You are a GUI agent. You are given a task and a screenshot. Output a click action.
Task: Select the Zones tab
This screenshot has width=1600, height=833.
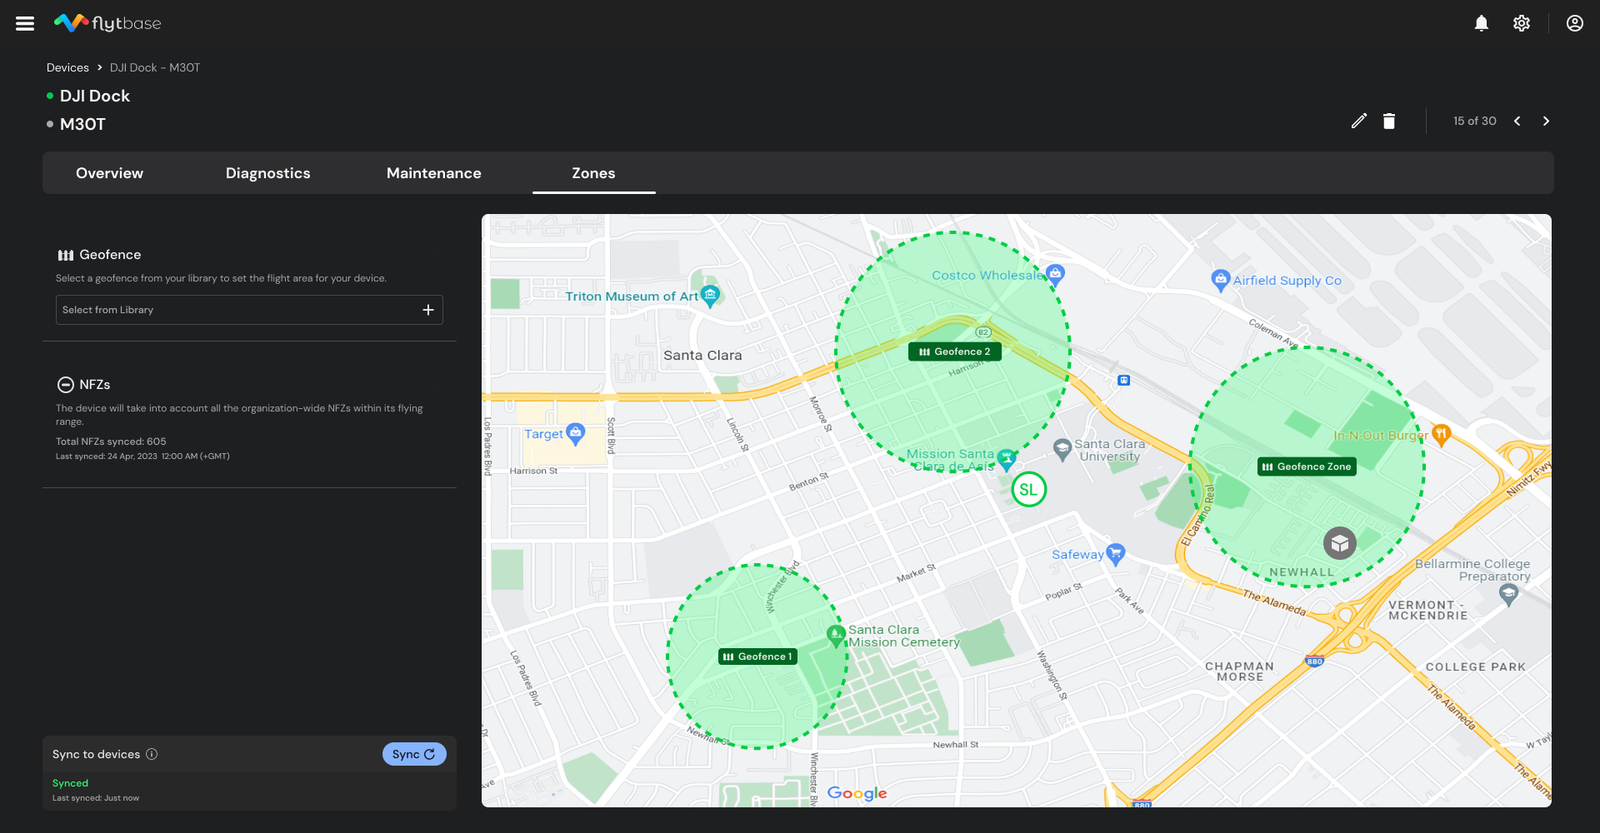594,173
